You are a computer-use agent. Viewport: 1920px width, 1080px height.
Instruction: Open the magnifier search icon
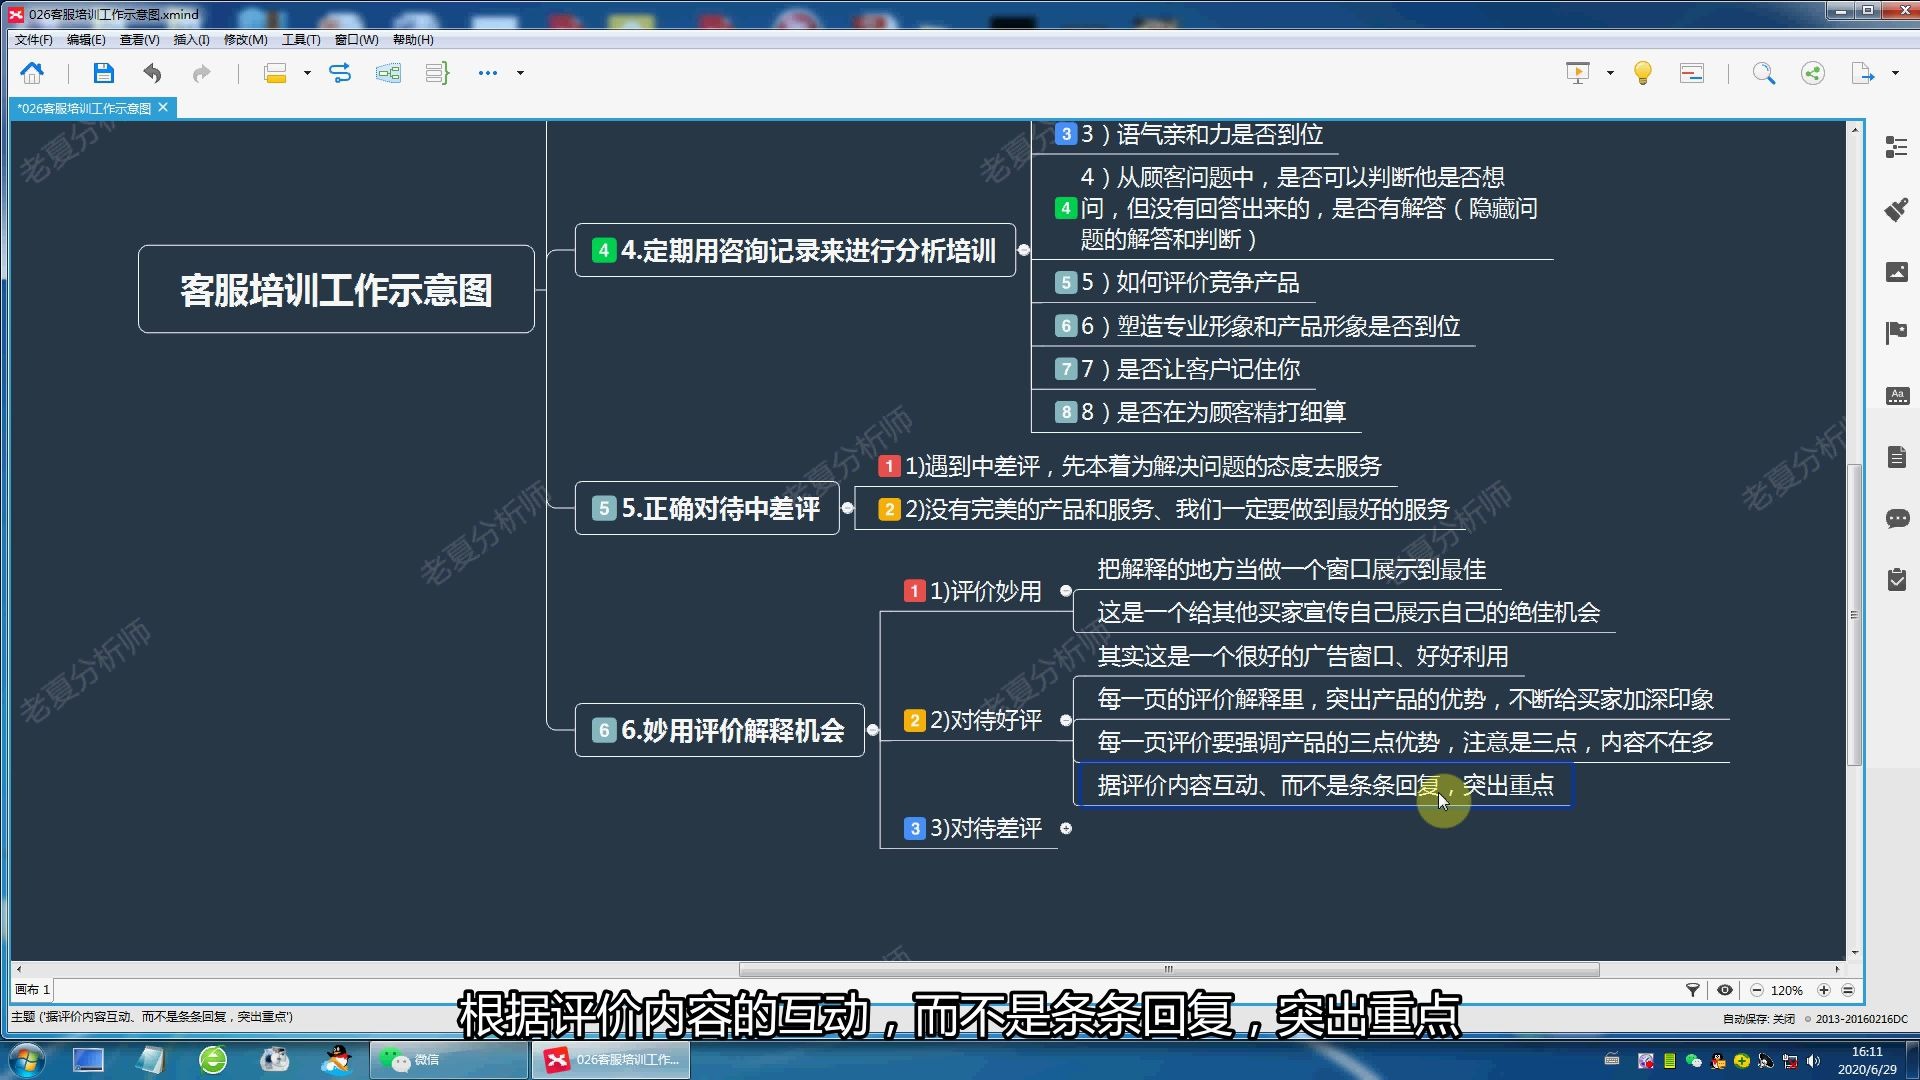point(1764,73)
